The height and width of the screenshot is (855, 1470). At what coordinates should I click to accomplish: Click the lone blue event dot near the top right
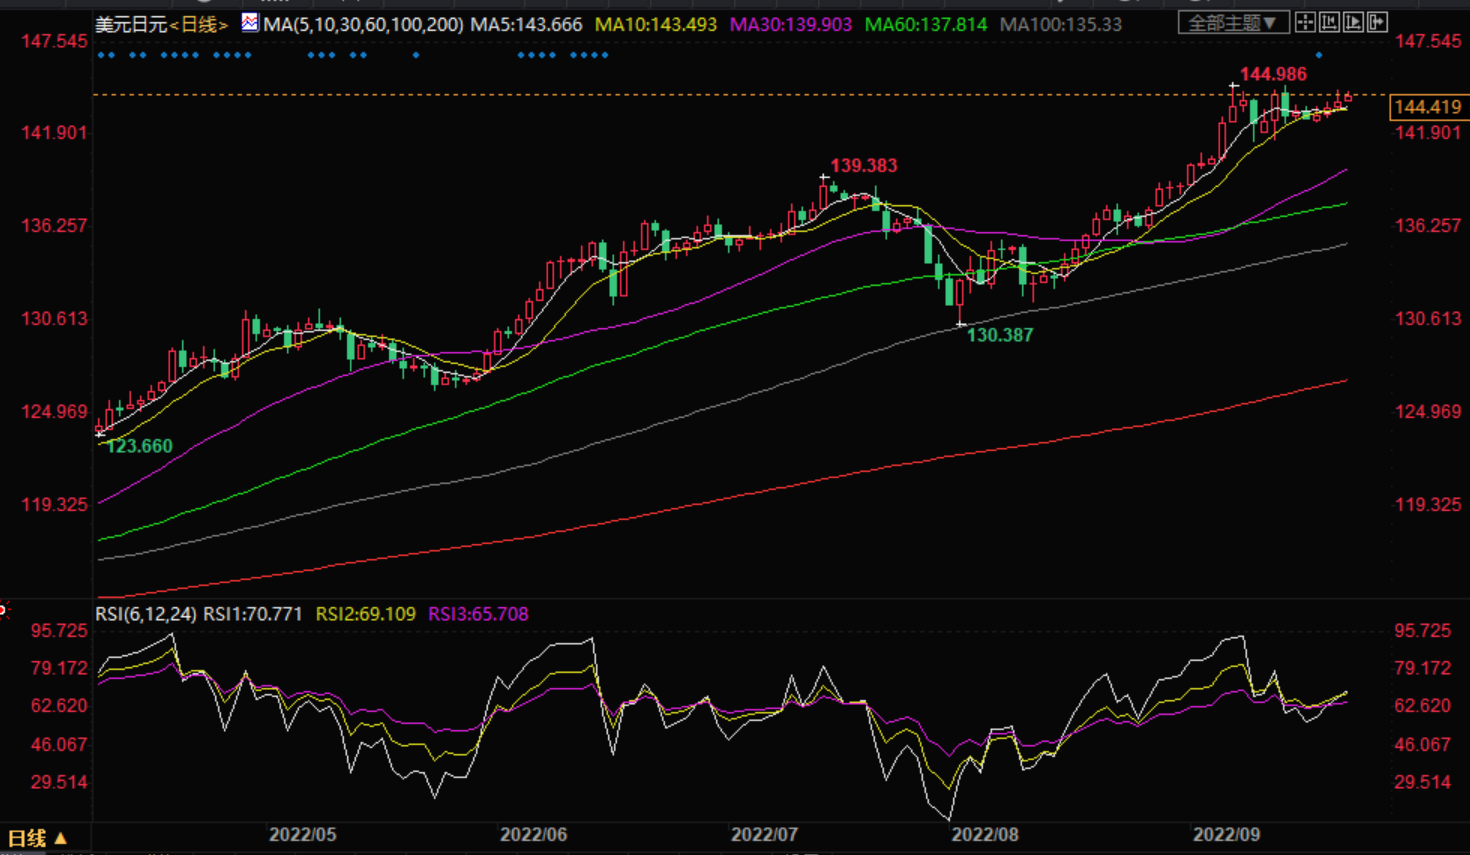[x=1319, y=55]
